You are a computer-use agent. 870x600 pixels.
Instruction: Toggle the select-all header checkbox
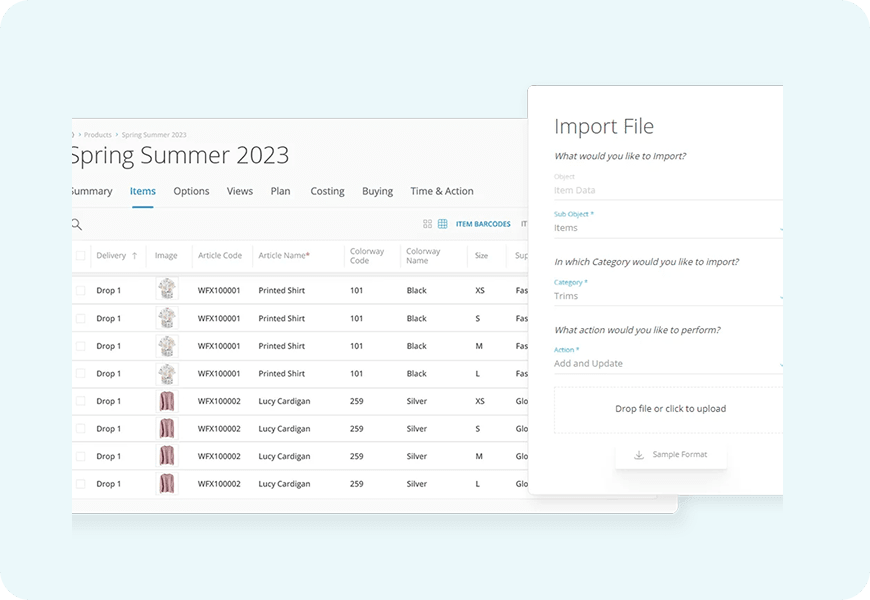click(81, 256)
